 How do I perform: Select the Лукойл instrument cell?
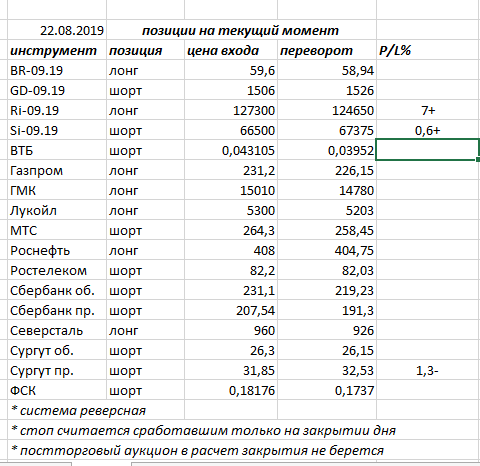coord(57,210)
